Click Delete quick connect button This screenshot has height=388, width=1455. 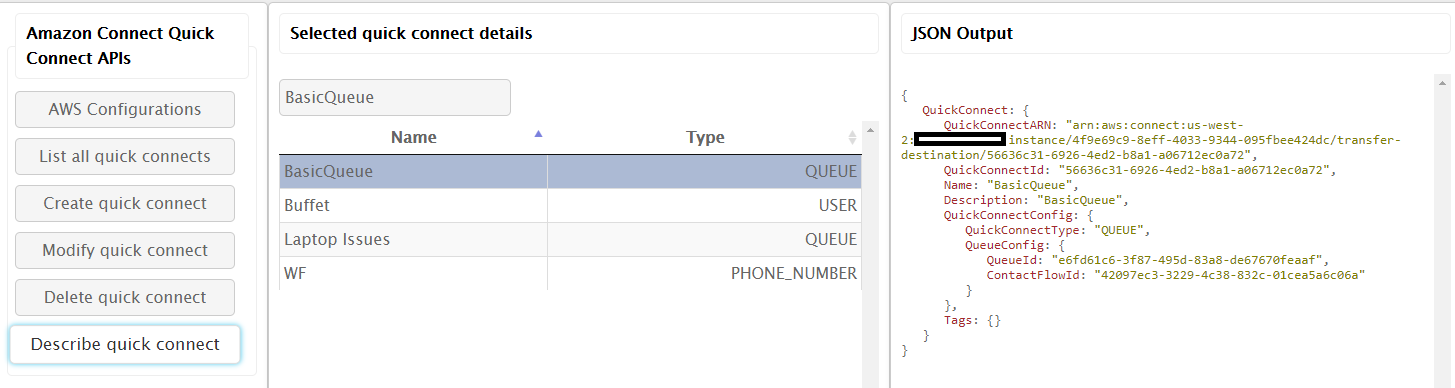coord(125,298)
